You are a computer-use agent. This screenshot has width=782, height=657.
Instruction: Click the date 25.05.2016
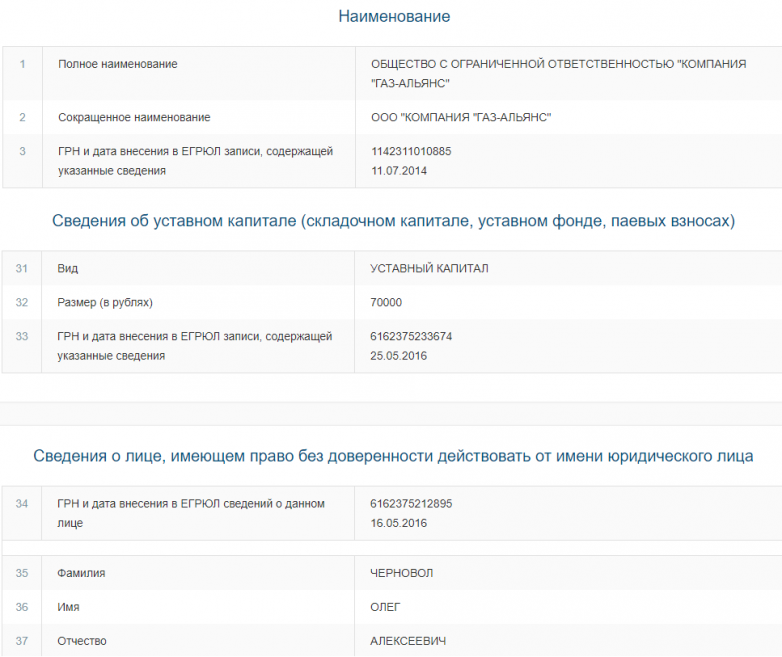(x=399, y=356)
